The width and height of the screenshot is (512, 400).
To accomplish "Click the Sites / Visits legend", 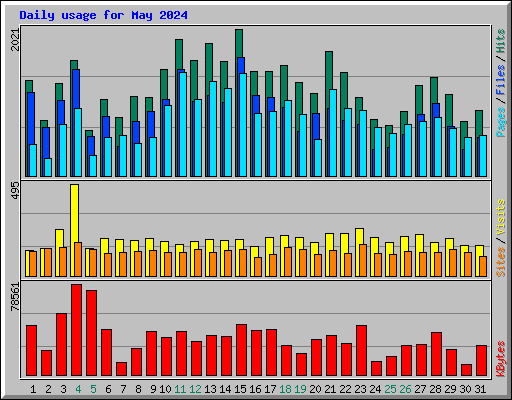I will tap(501, 238).
